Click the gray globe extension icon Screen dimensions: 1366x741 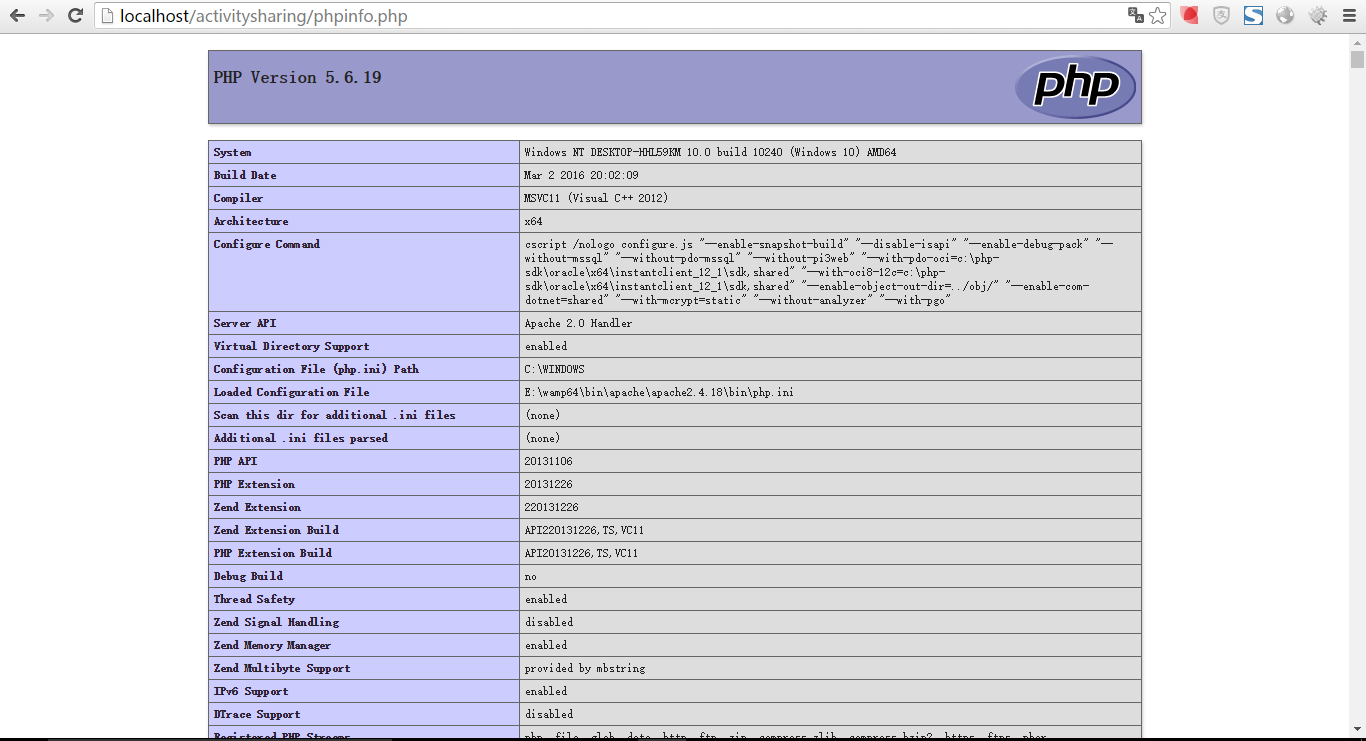(1285, 16)
